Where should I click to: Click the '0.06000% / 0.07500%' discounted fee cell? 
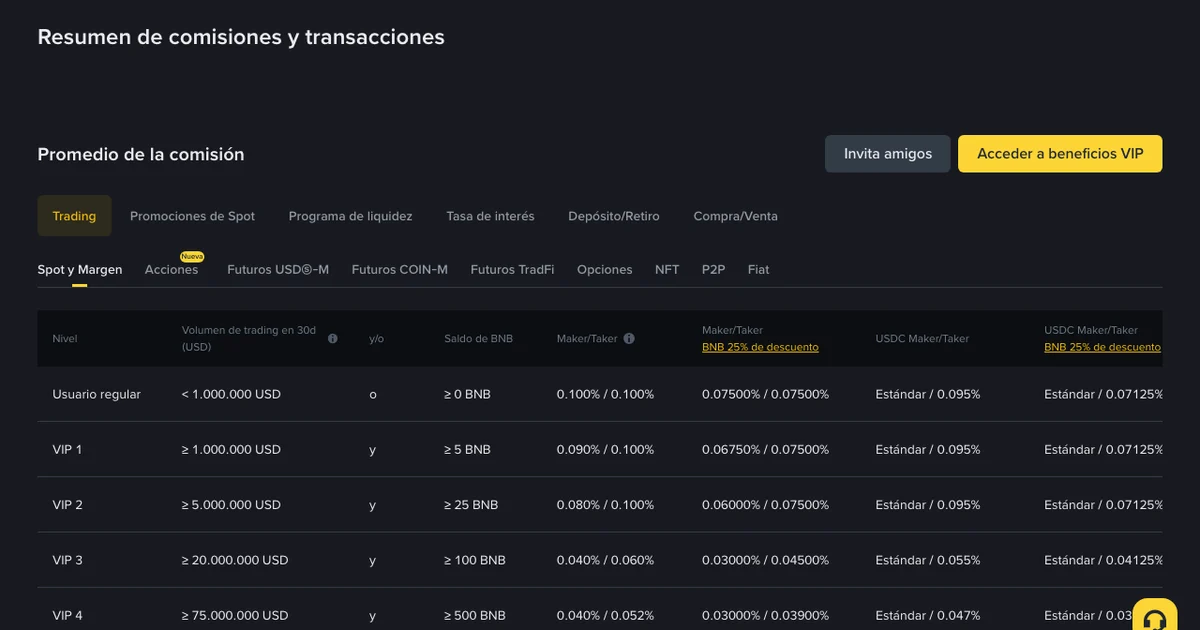click(x=765, y=505)
